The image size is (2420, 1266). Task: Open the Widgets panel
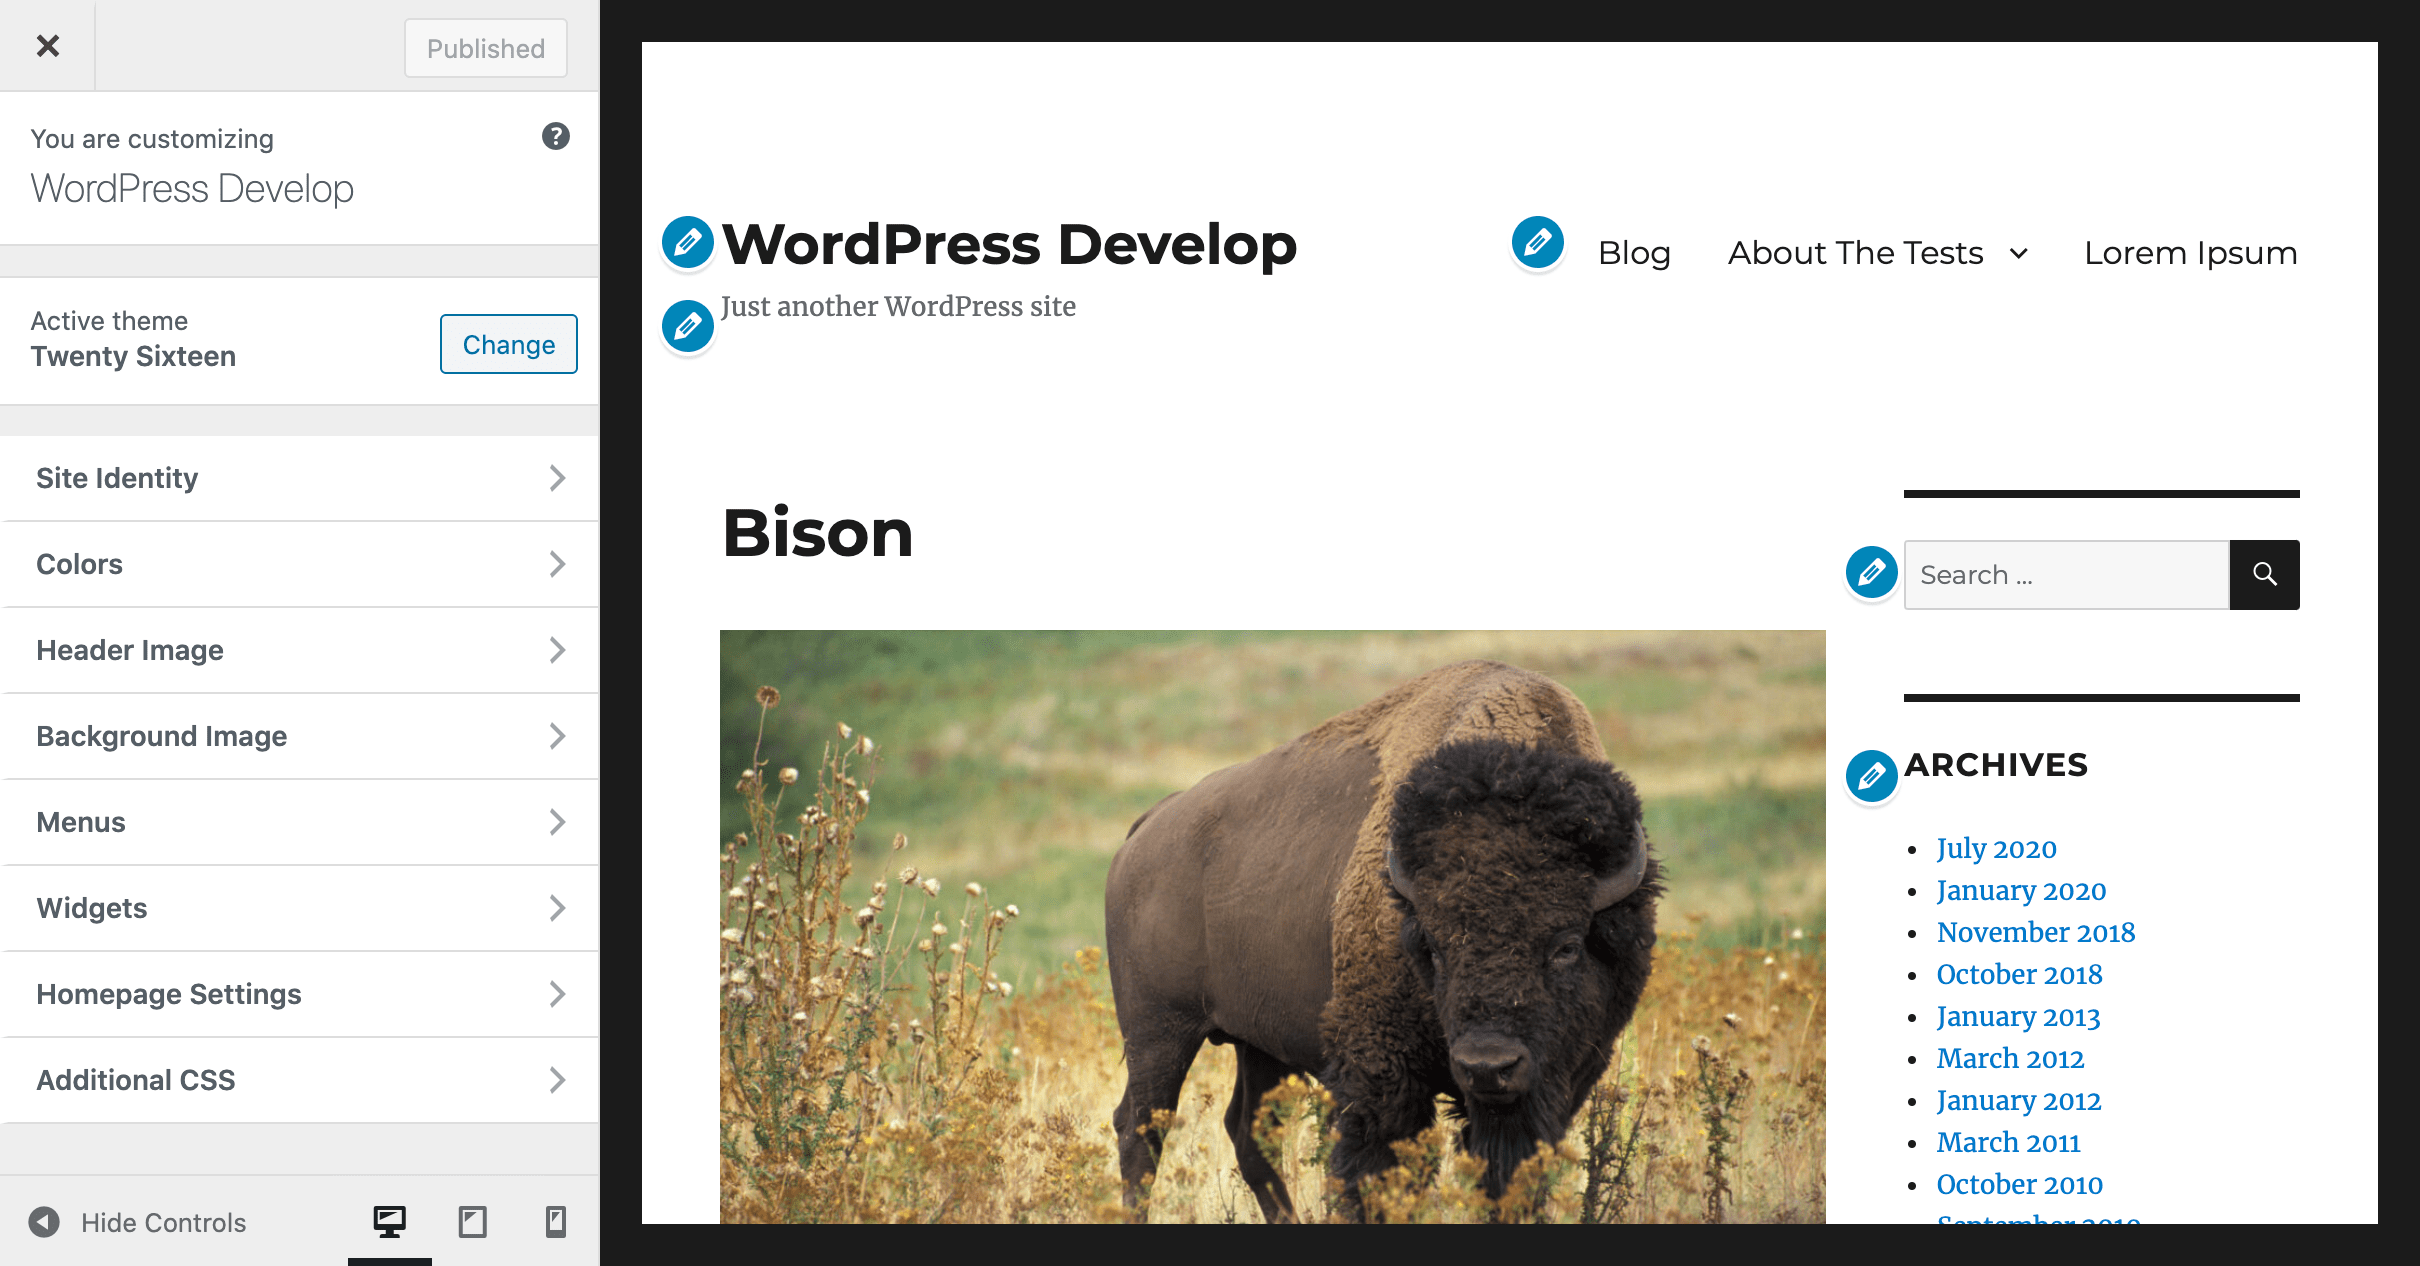click(299, 908)
